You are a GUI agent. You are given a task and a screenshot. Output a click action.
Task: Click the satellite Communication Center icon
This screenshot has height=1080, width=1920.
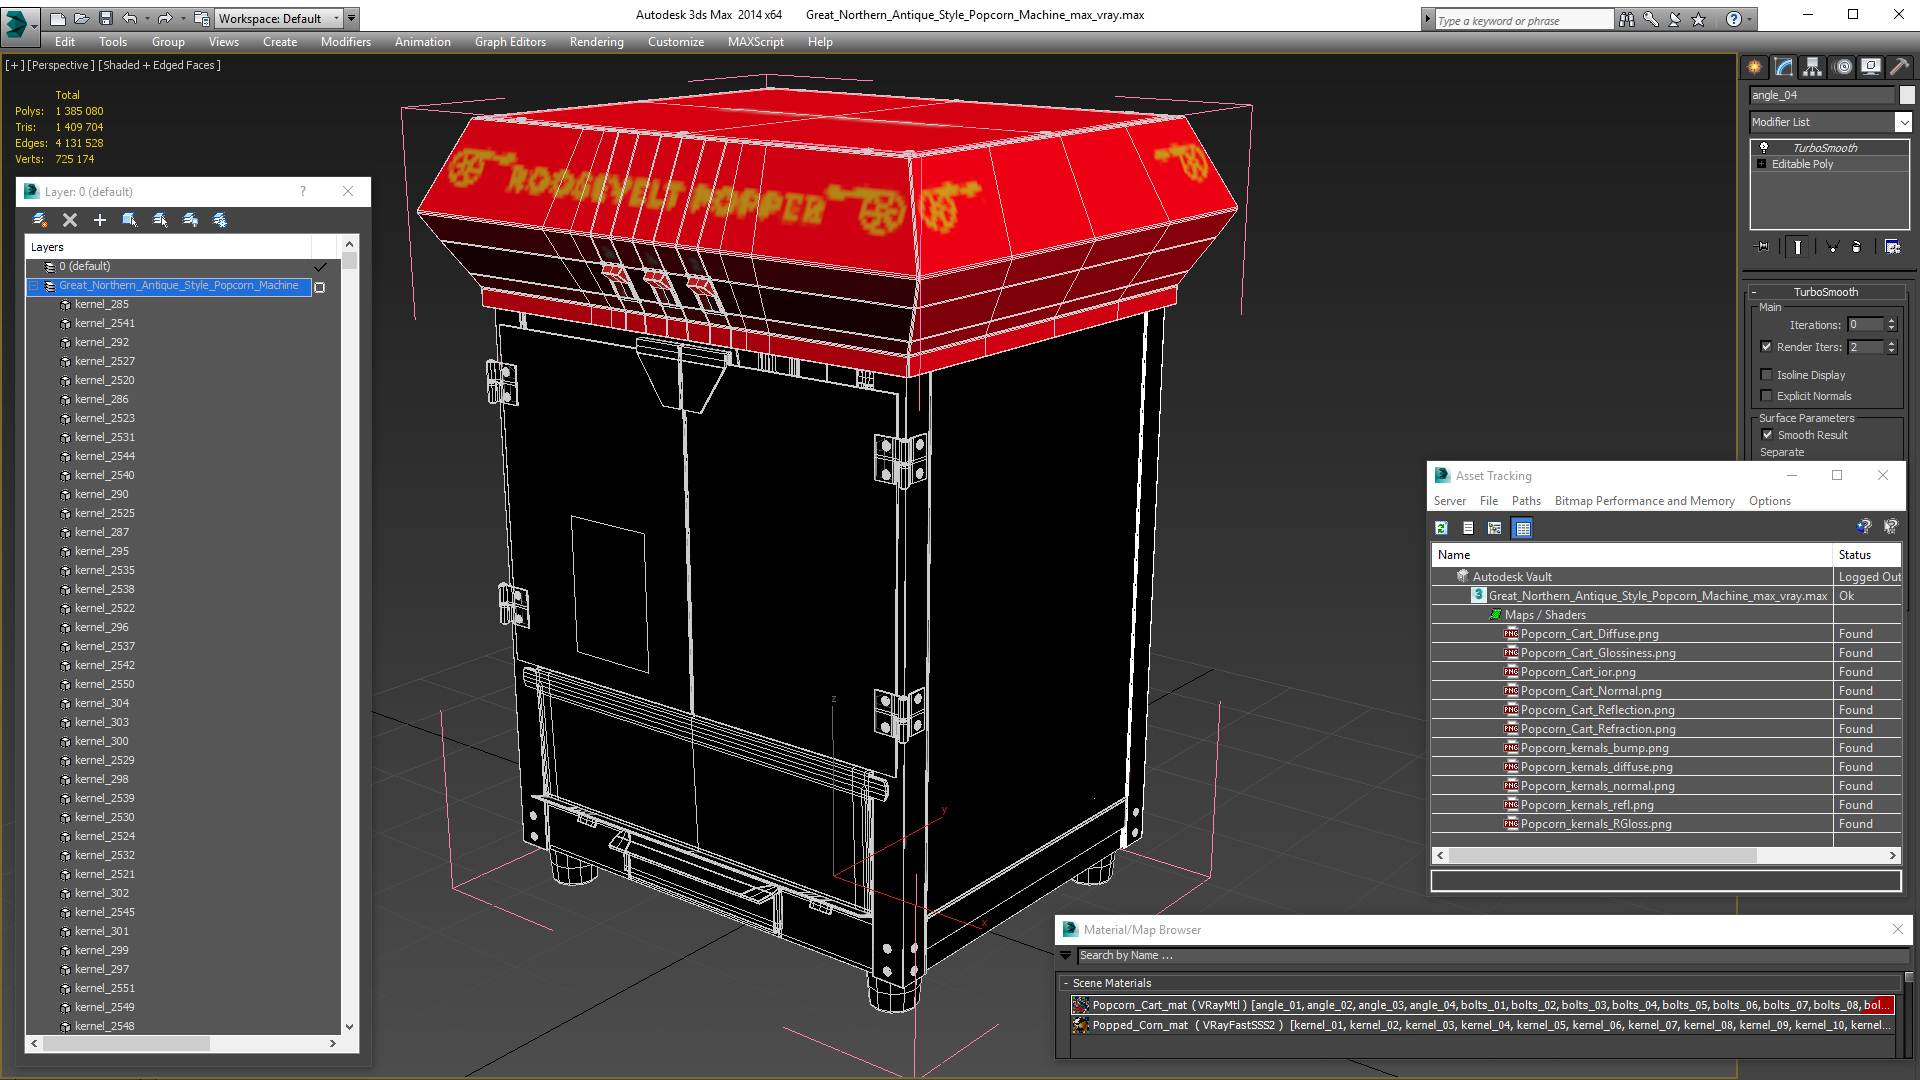coord(1675,19)
